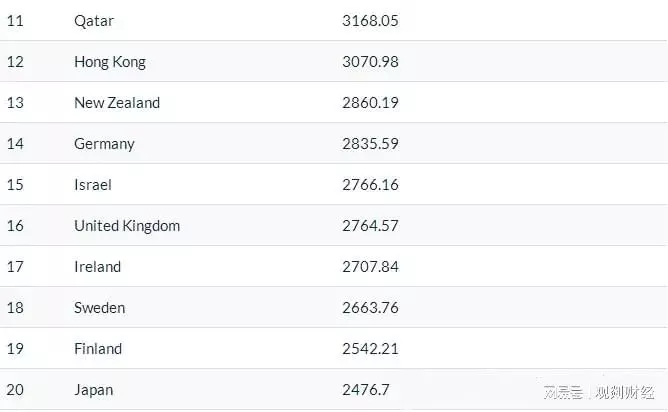Select the value 3070.98

coord(370,61)
